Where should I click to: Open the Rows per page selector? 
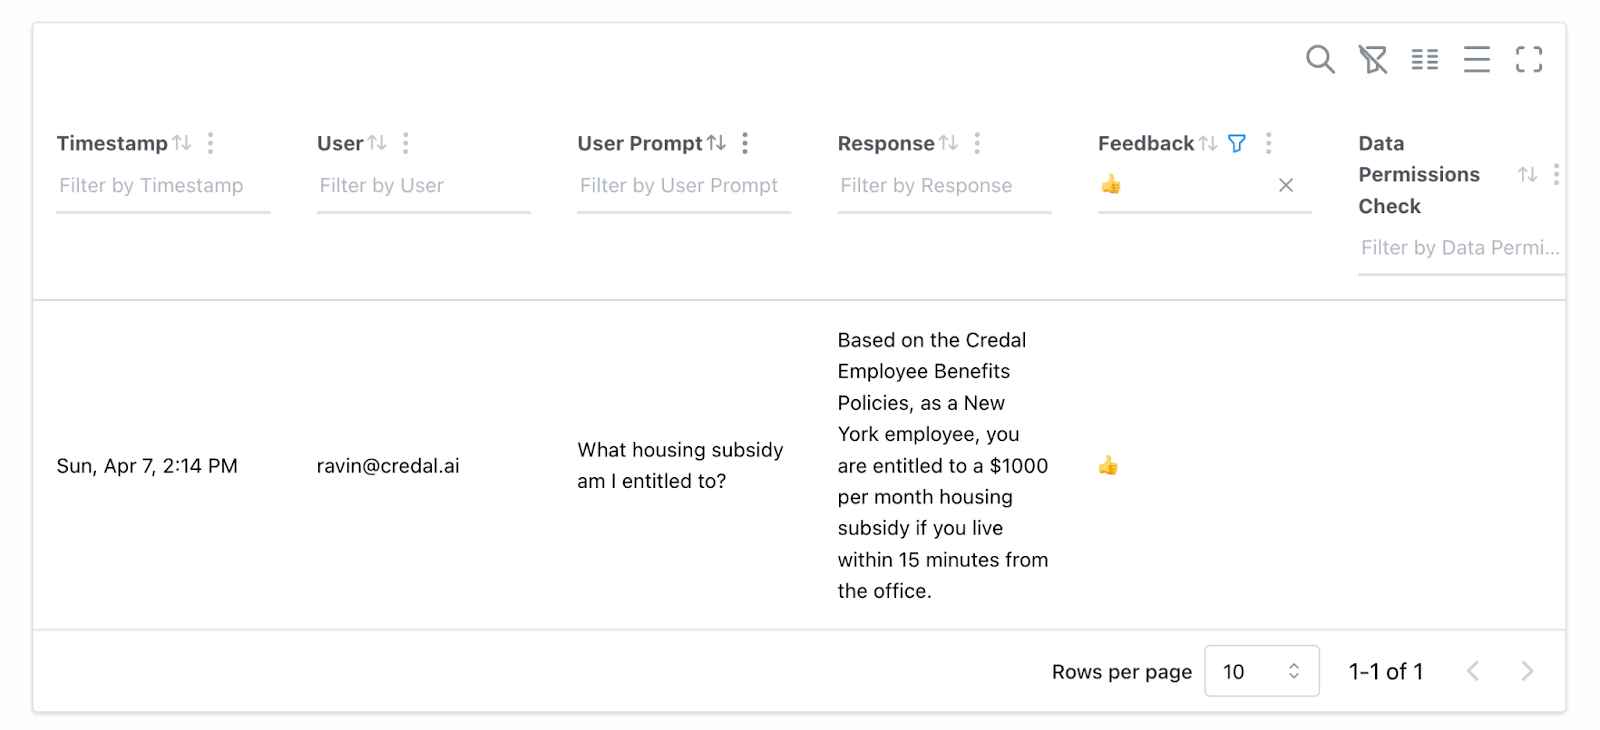(1261, 671)
